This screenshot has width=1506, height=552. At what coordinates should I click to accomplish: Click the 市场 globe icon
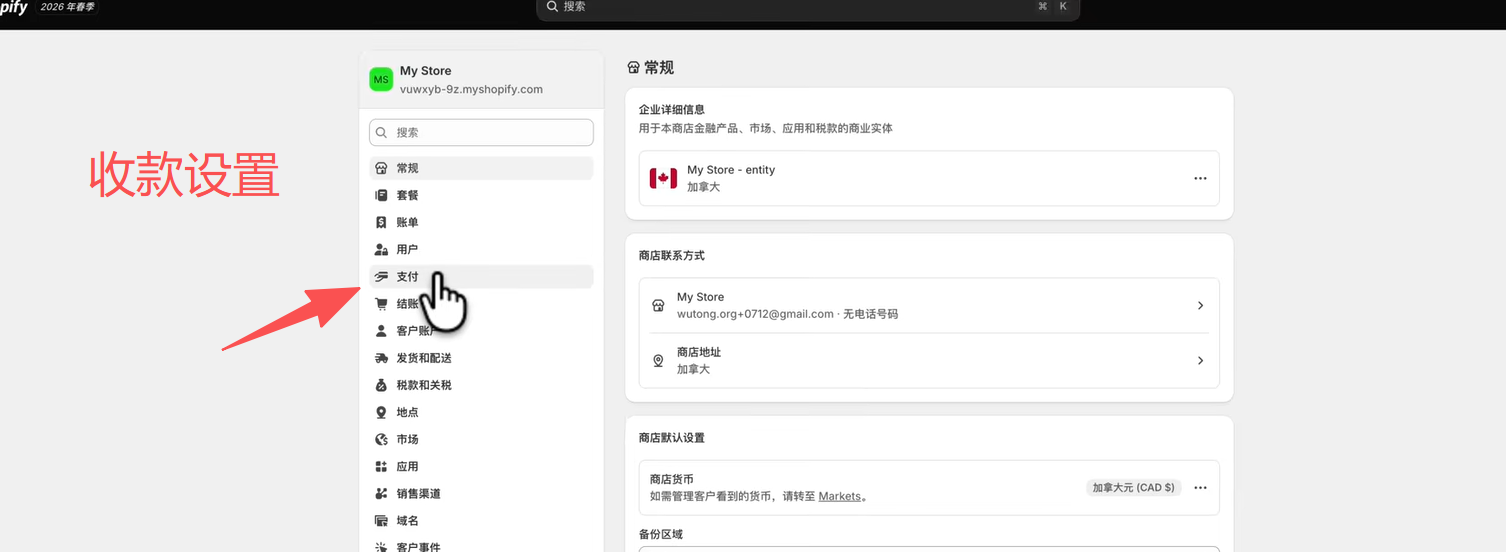(x=381, y=439)
